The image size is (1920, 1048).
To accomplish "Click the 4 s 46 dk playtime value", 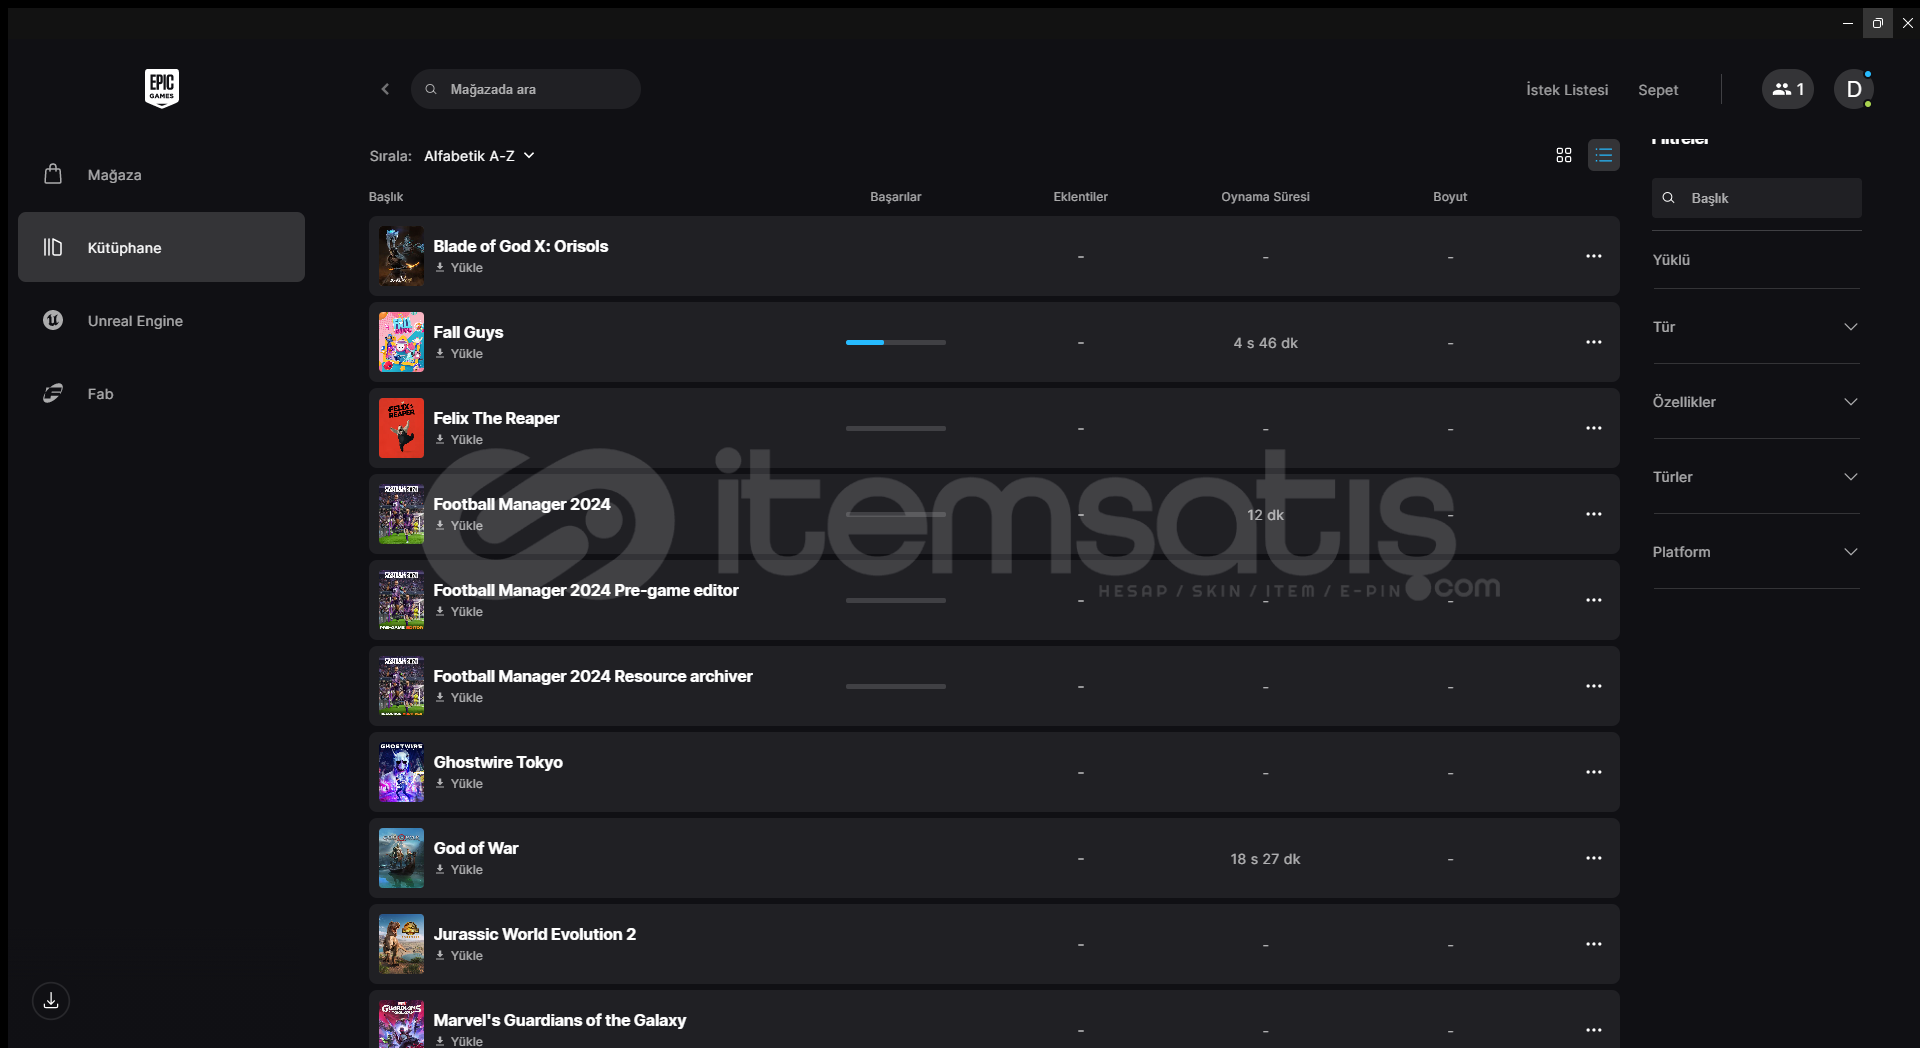I will (x=1265, y=343).
